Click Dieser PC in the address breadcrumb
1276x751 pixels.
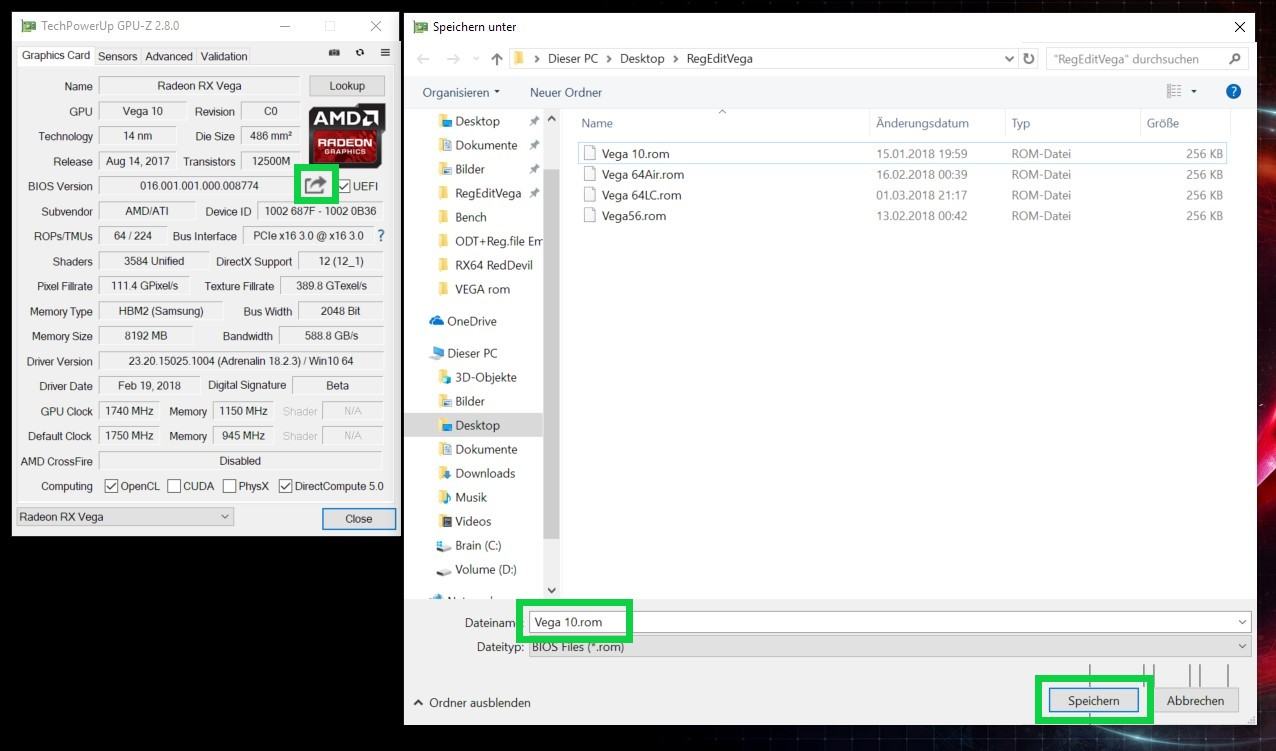click(573, 59)
